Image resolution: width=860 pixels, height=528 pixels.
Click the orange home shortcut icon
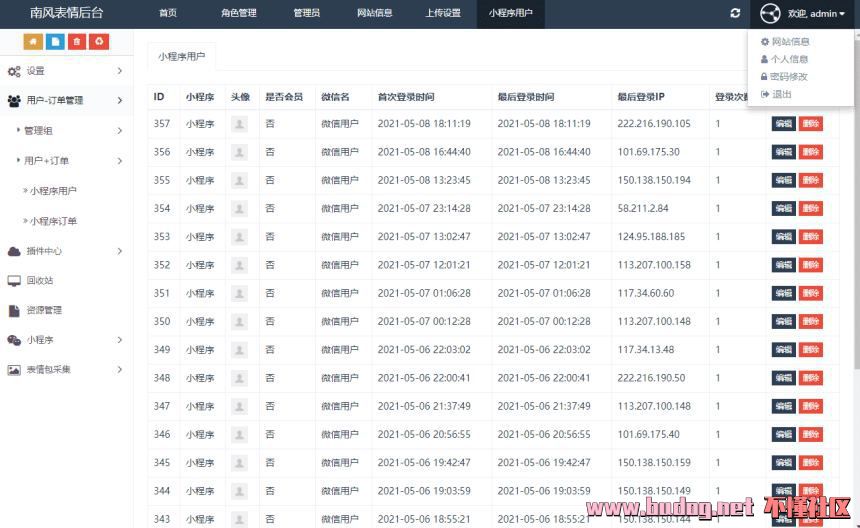pyautogui.click(x=33, y=42)
